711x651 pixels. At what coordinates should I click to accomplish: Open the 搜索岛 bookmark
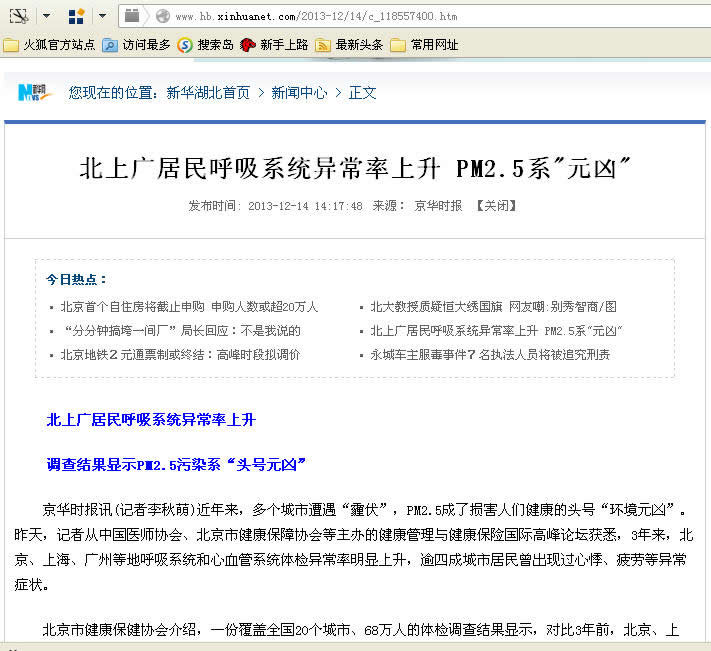(x=205, y=45)
